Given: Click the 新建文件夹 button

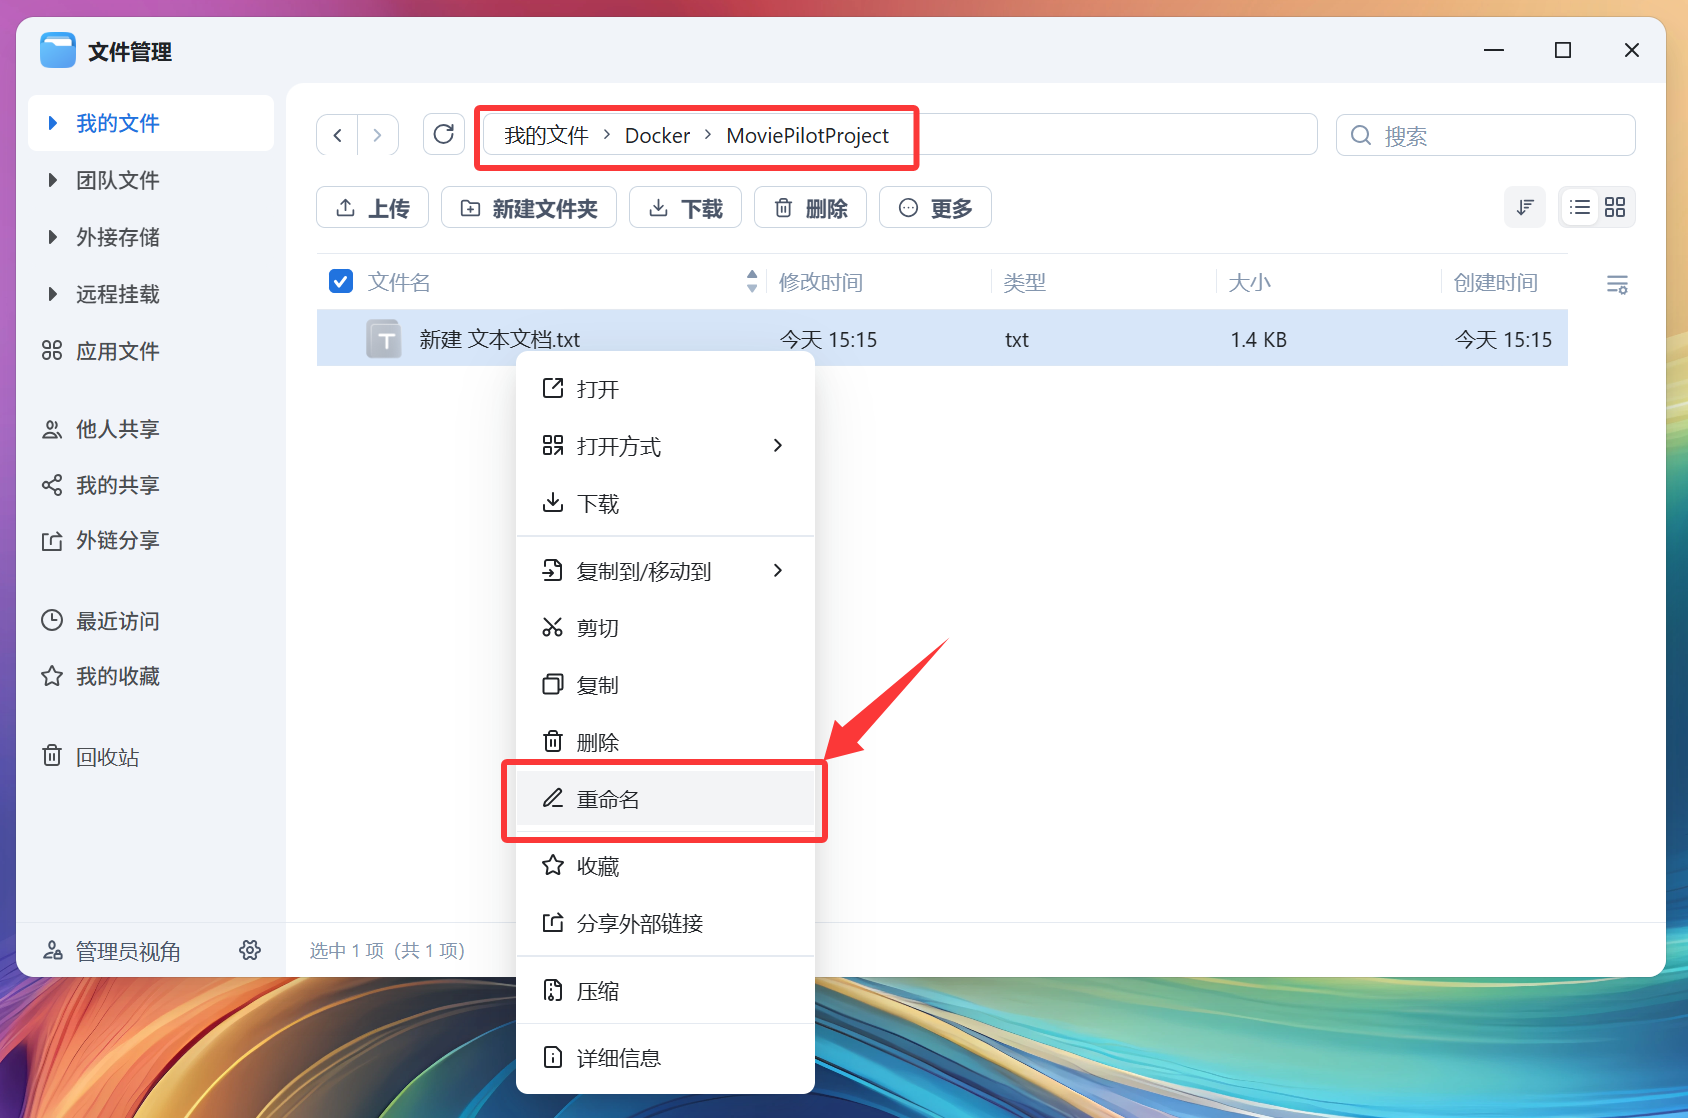Looking at the screenshot, I should tap(528, 208).
